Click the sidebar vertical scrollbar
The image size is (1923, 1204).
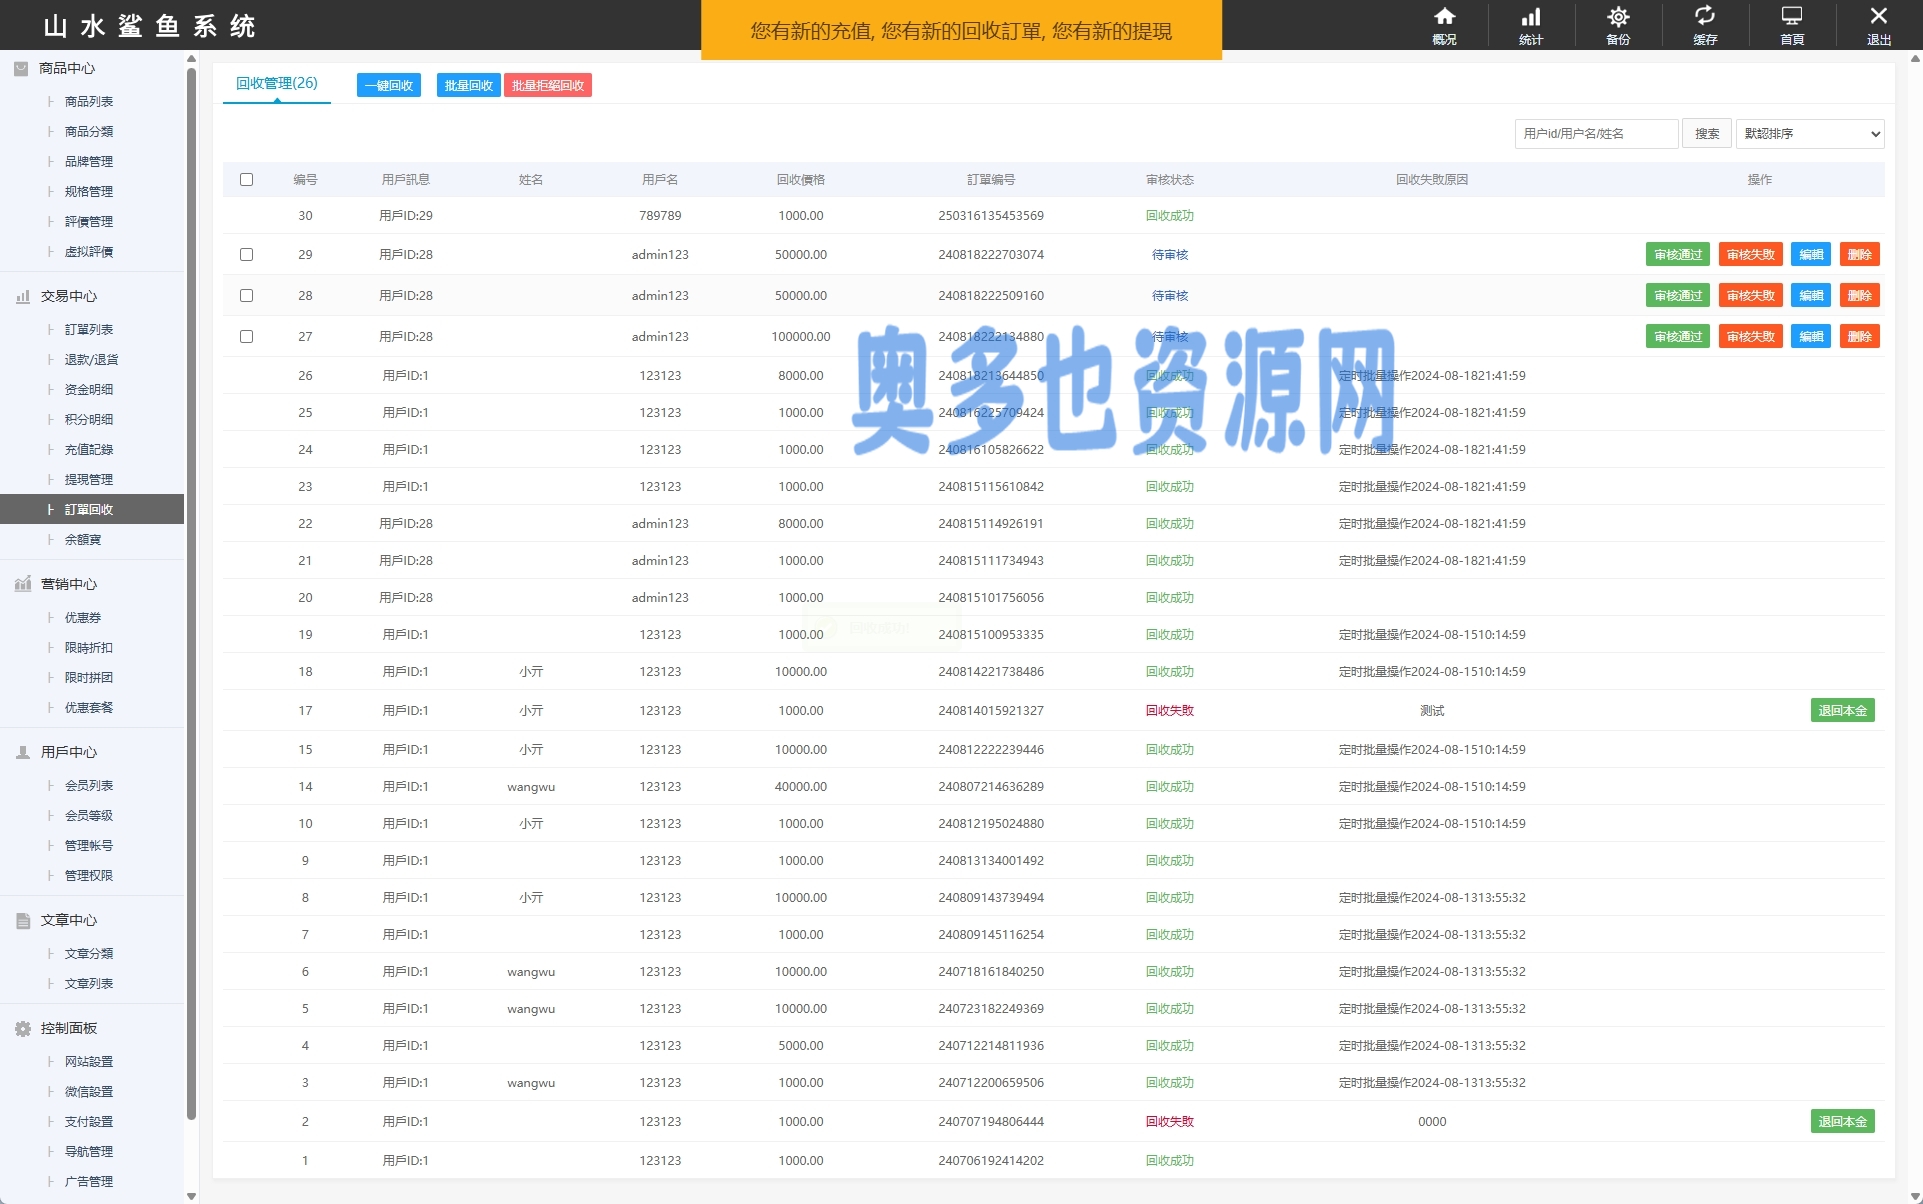(192, 600)
